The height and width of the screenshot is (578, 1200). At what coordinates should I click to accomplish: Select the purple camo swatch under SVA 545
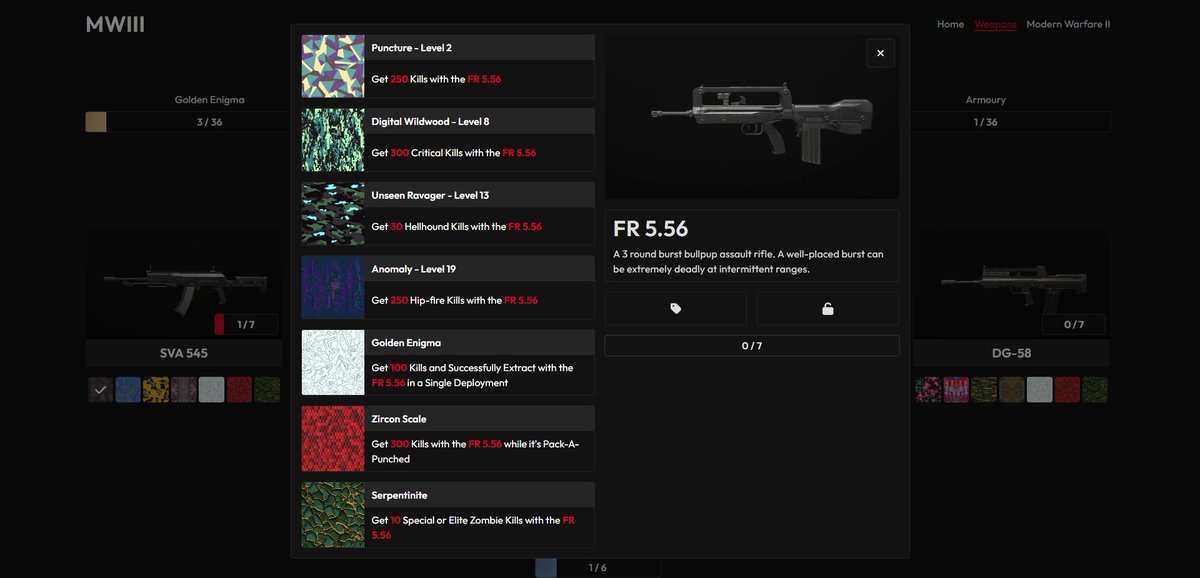pos(183,389)
